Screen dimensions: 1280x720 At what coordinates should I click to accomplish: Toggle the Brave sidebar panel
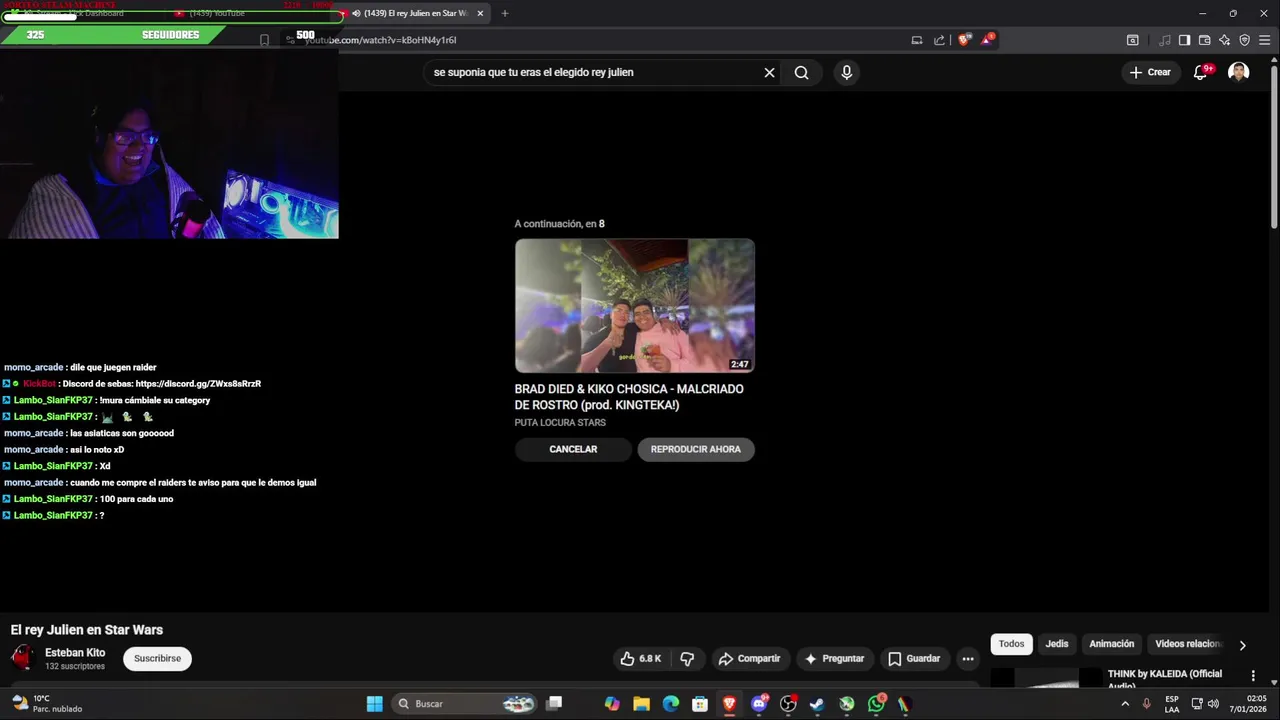tap(1184, 40)
